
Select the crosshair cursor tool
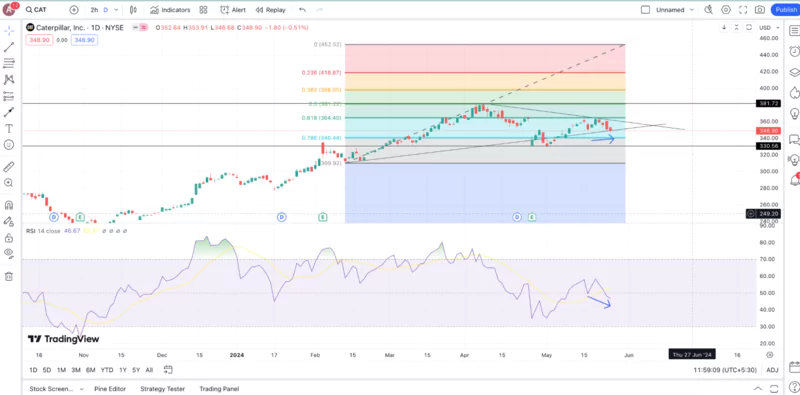click(9, 31)
